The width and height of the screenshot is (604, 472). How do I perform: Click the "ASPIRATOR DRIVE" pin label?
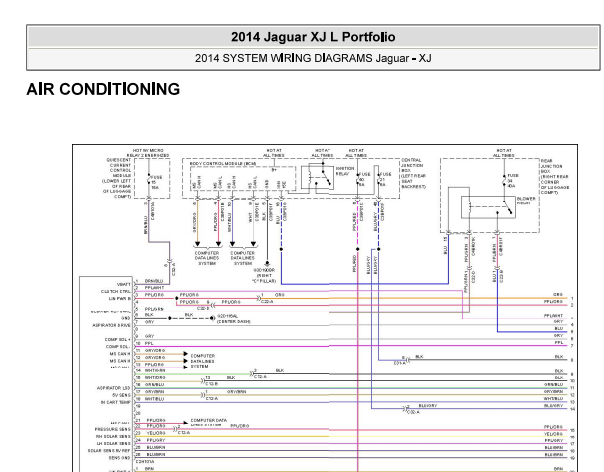coord(112,326)
